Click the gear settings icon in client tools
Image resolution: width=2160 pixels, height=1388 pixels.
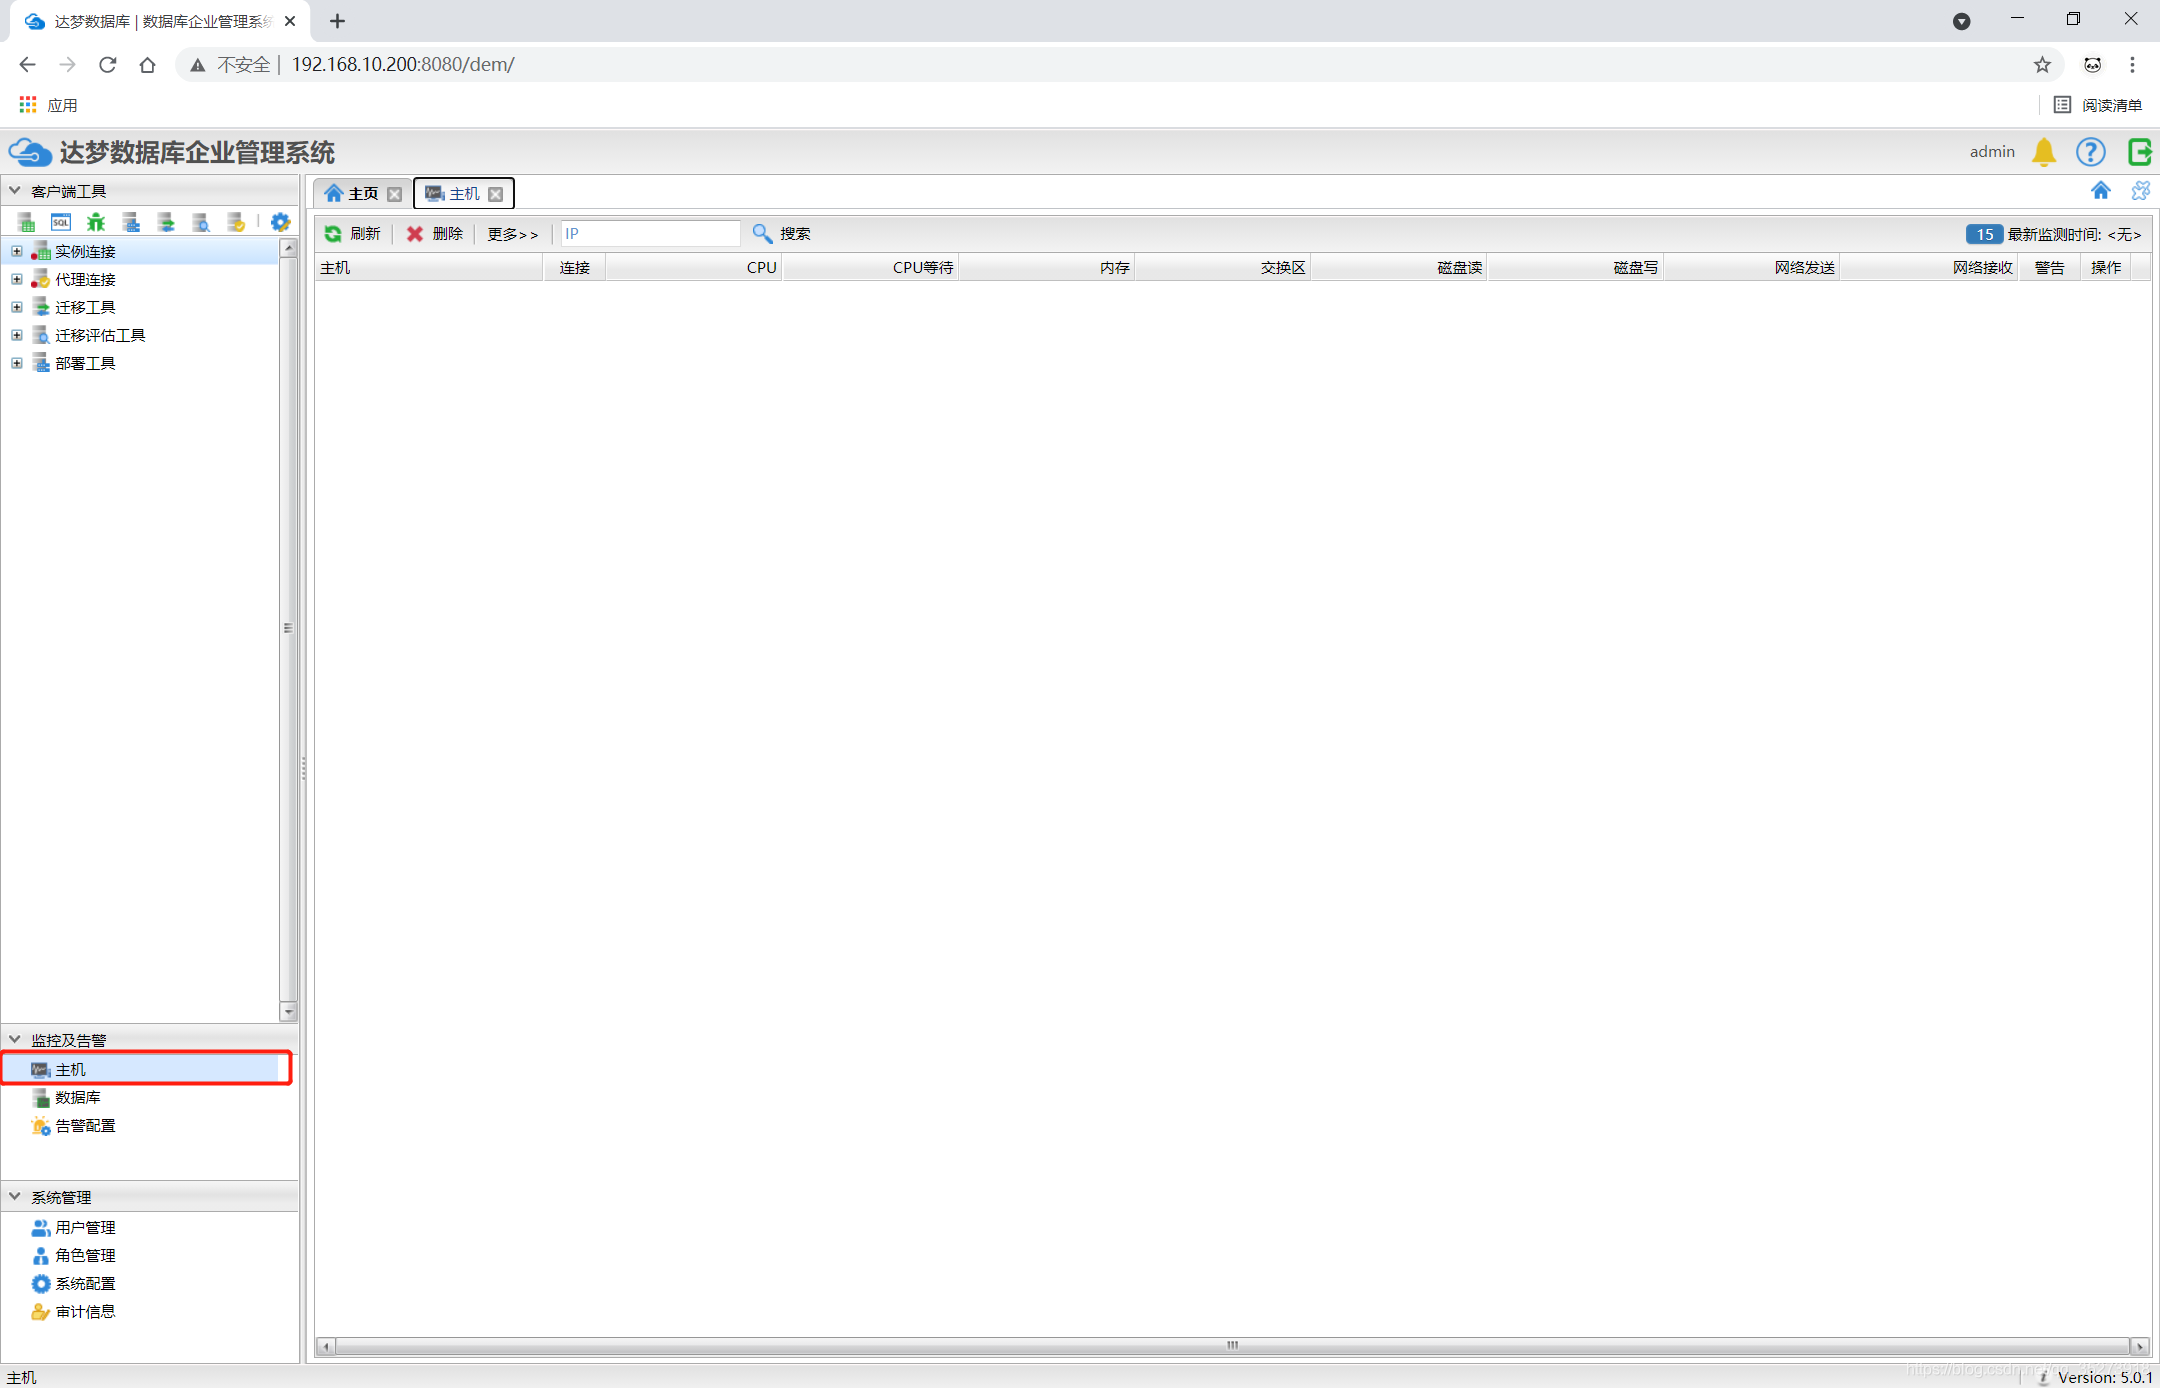(280, 222)
